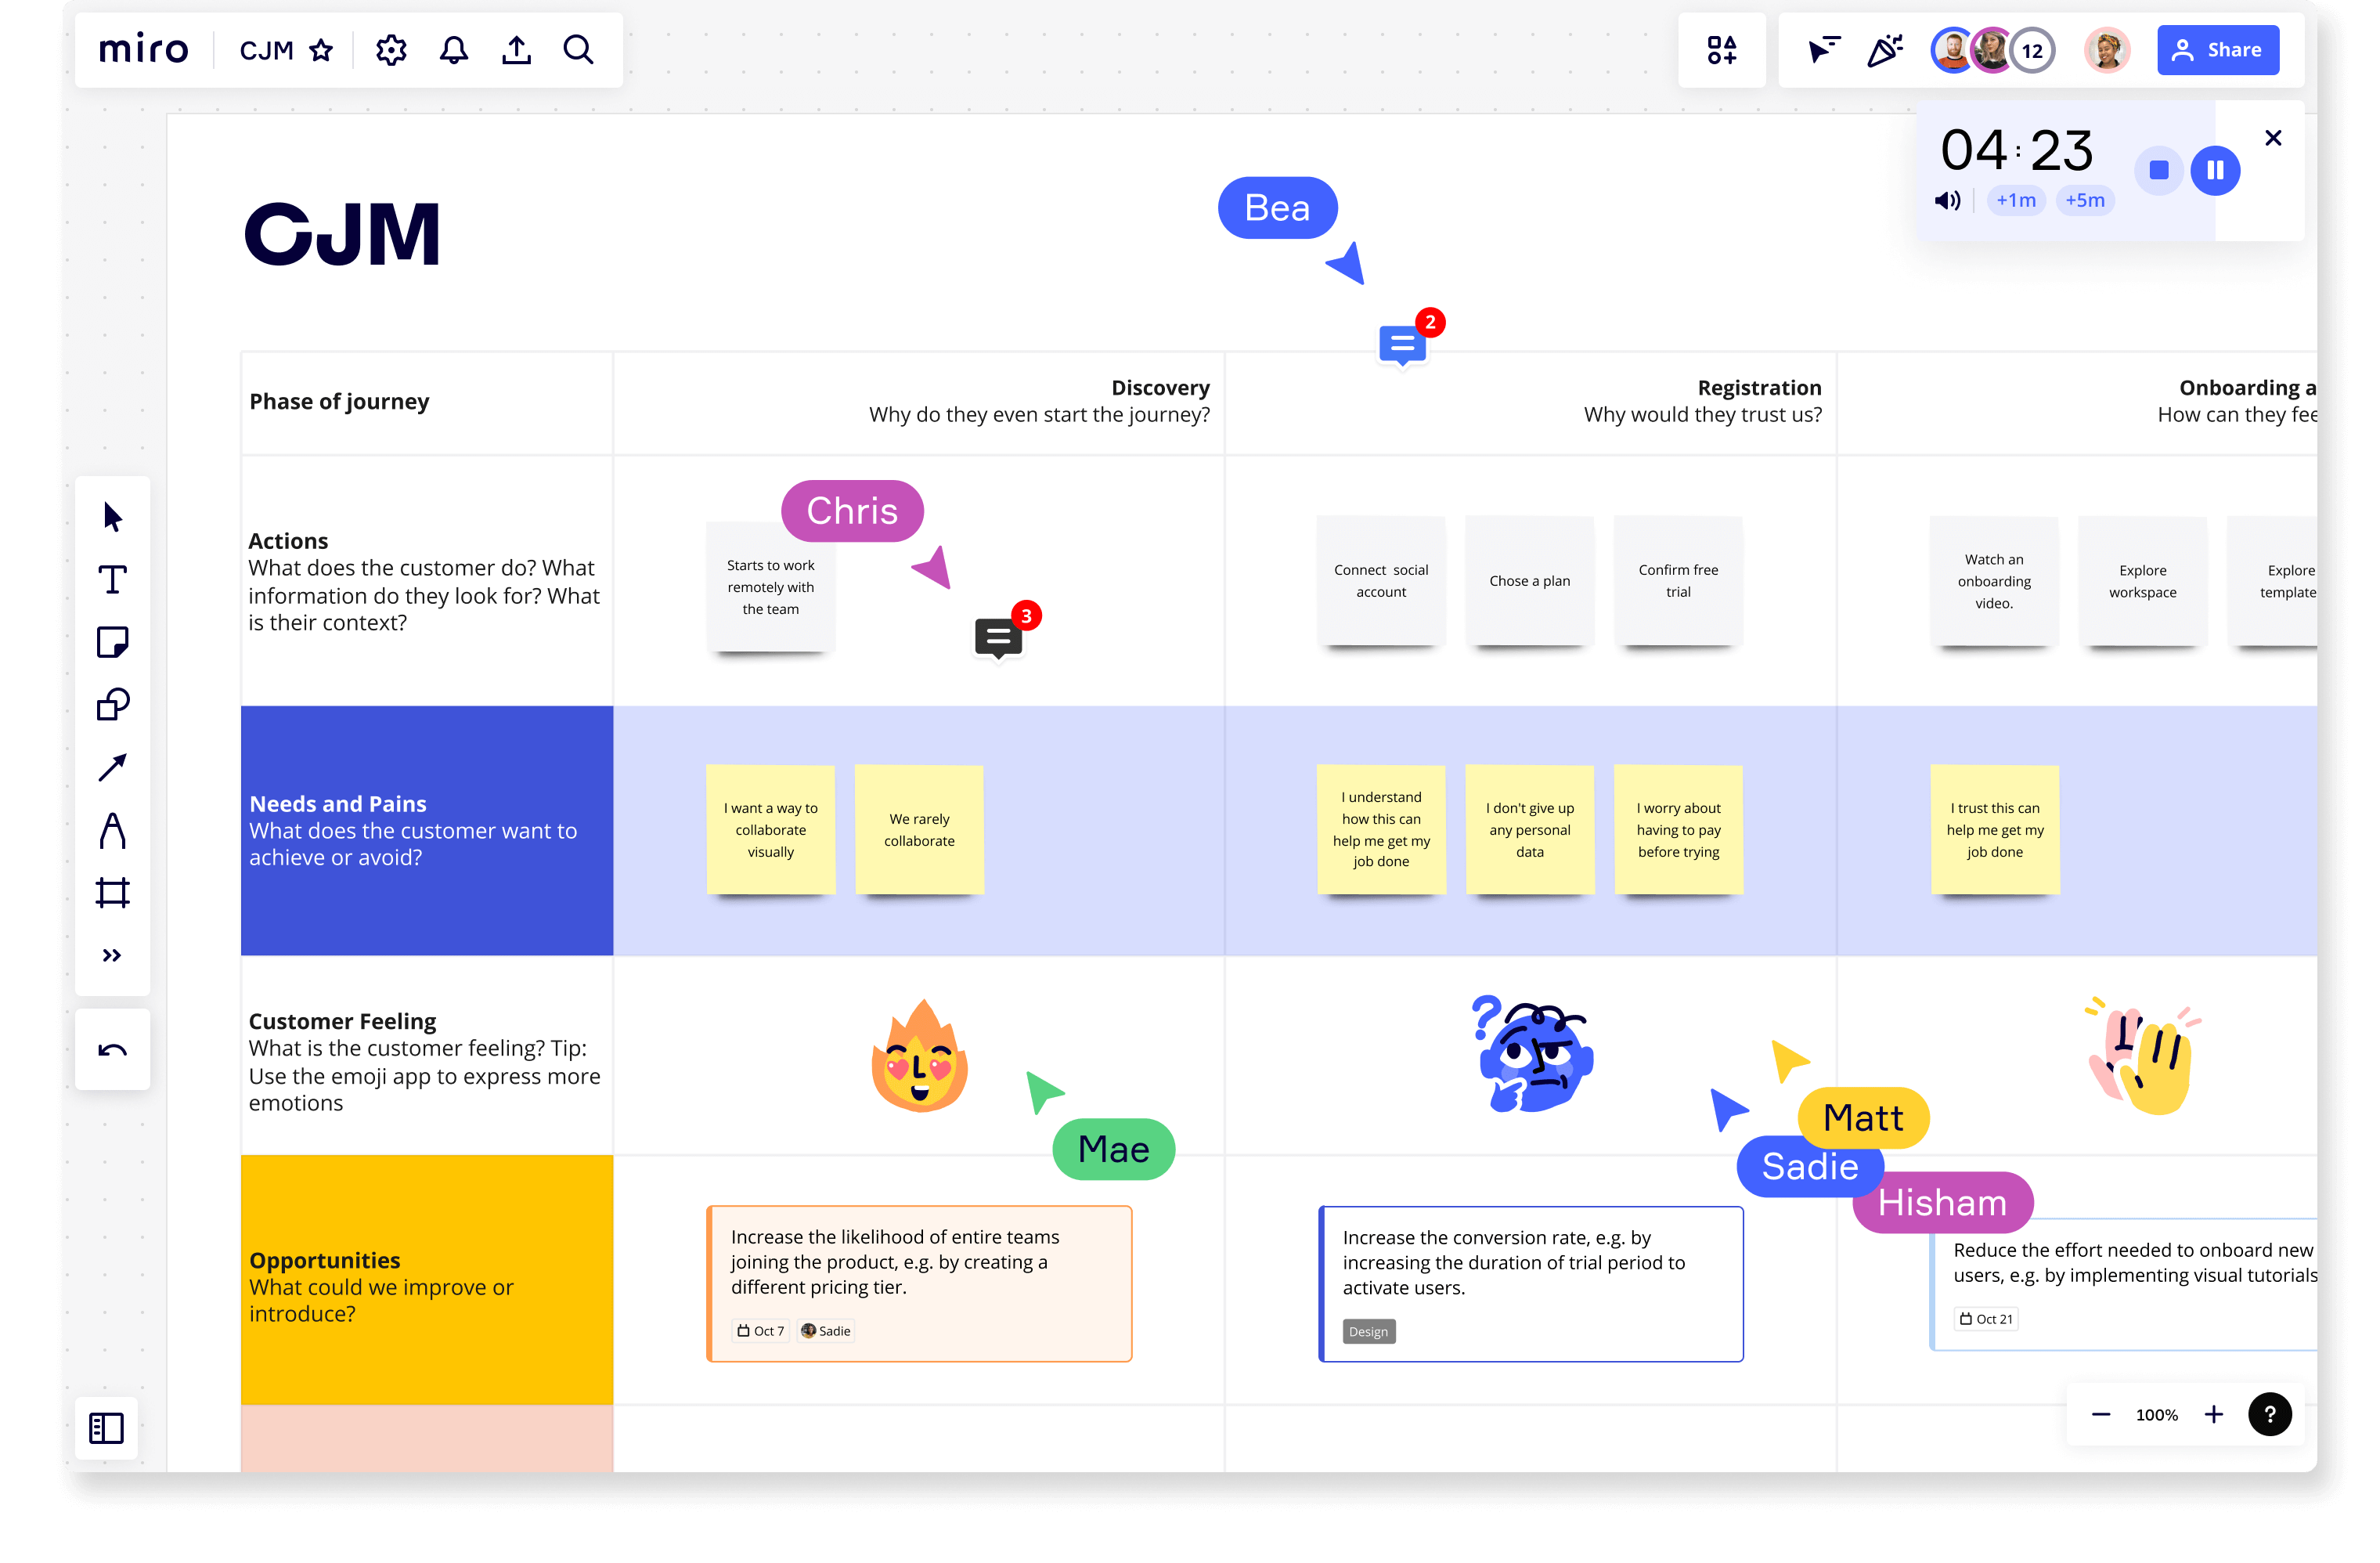2380x1563 pixels.
Task: Pause the running timer
Action: pos(2215,170)
